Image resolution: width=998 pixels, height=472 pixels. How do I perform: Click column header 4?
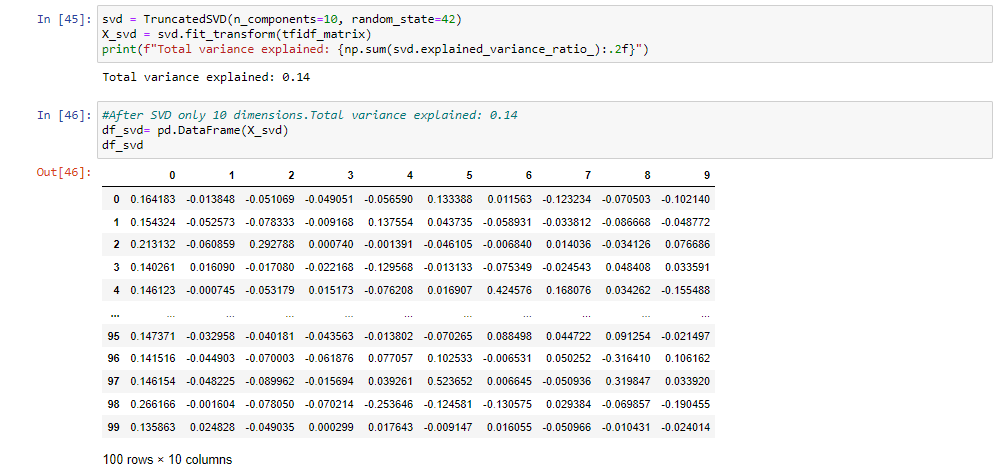click(x=410, y=175)
